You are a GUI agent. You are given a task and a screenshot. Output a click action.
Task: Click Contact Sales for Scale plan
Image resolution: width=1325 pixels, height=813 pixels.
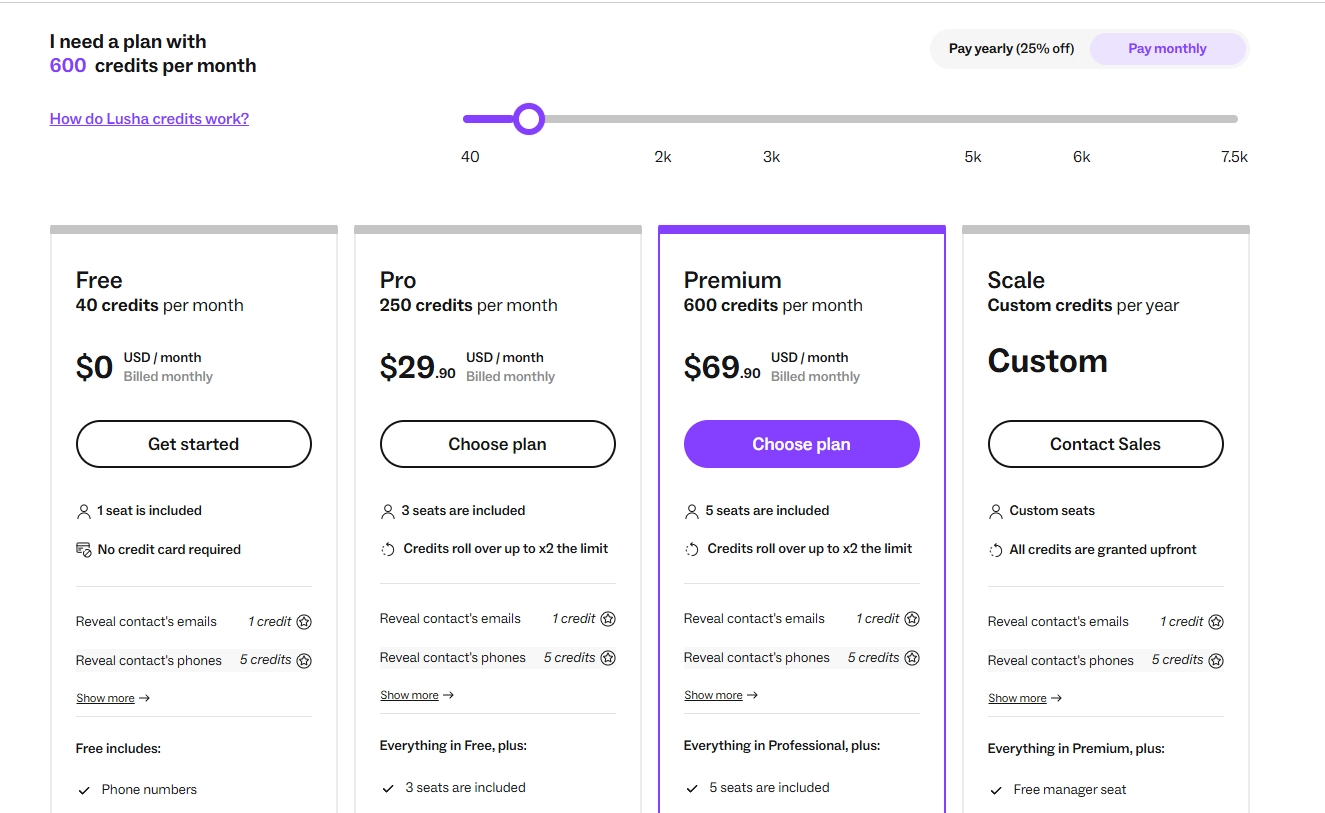coord(1105,444)
